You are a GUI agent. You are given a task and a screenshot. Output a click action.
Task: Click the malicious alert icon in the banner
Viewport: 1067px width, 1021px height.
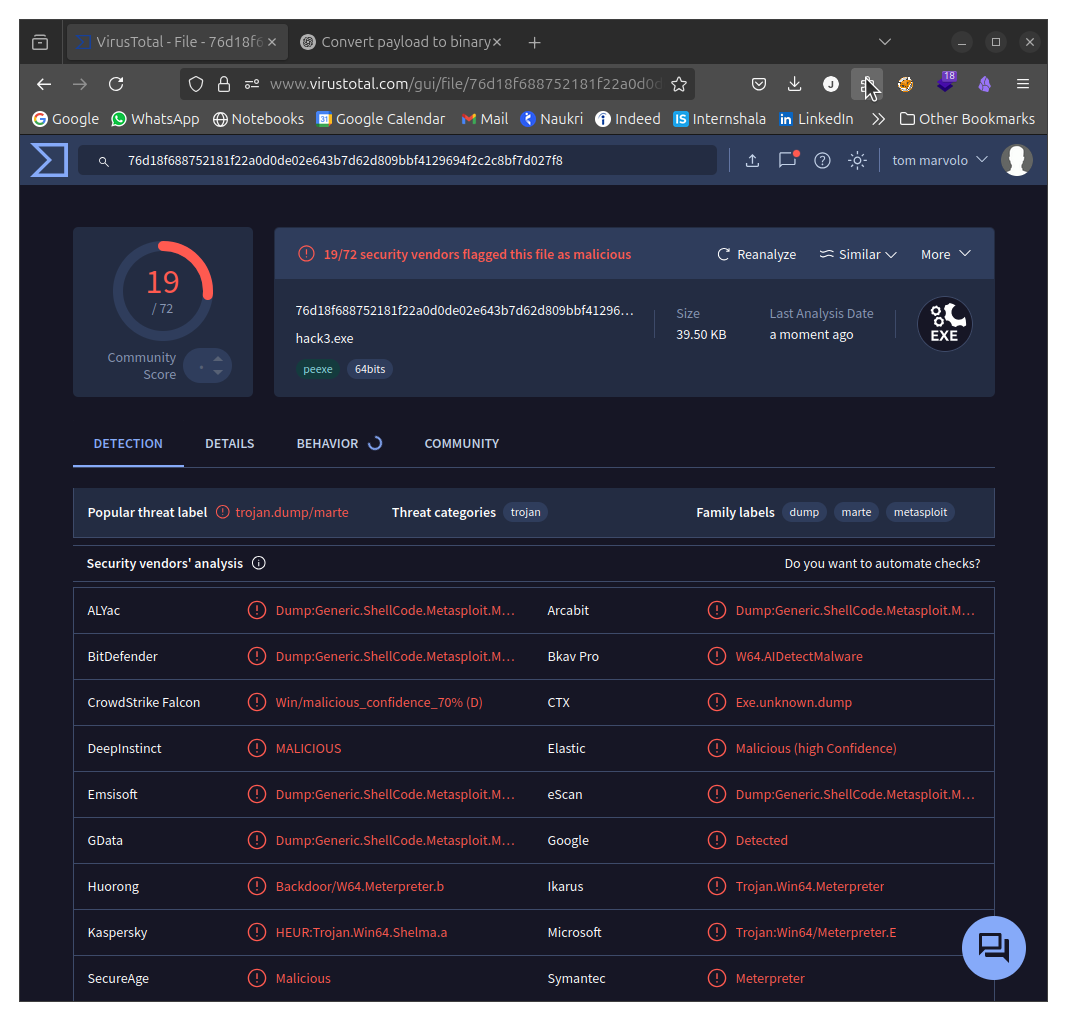(x=306, y=254)
